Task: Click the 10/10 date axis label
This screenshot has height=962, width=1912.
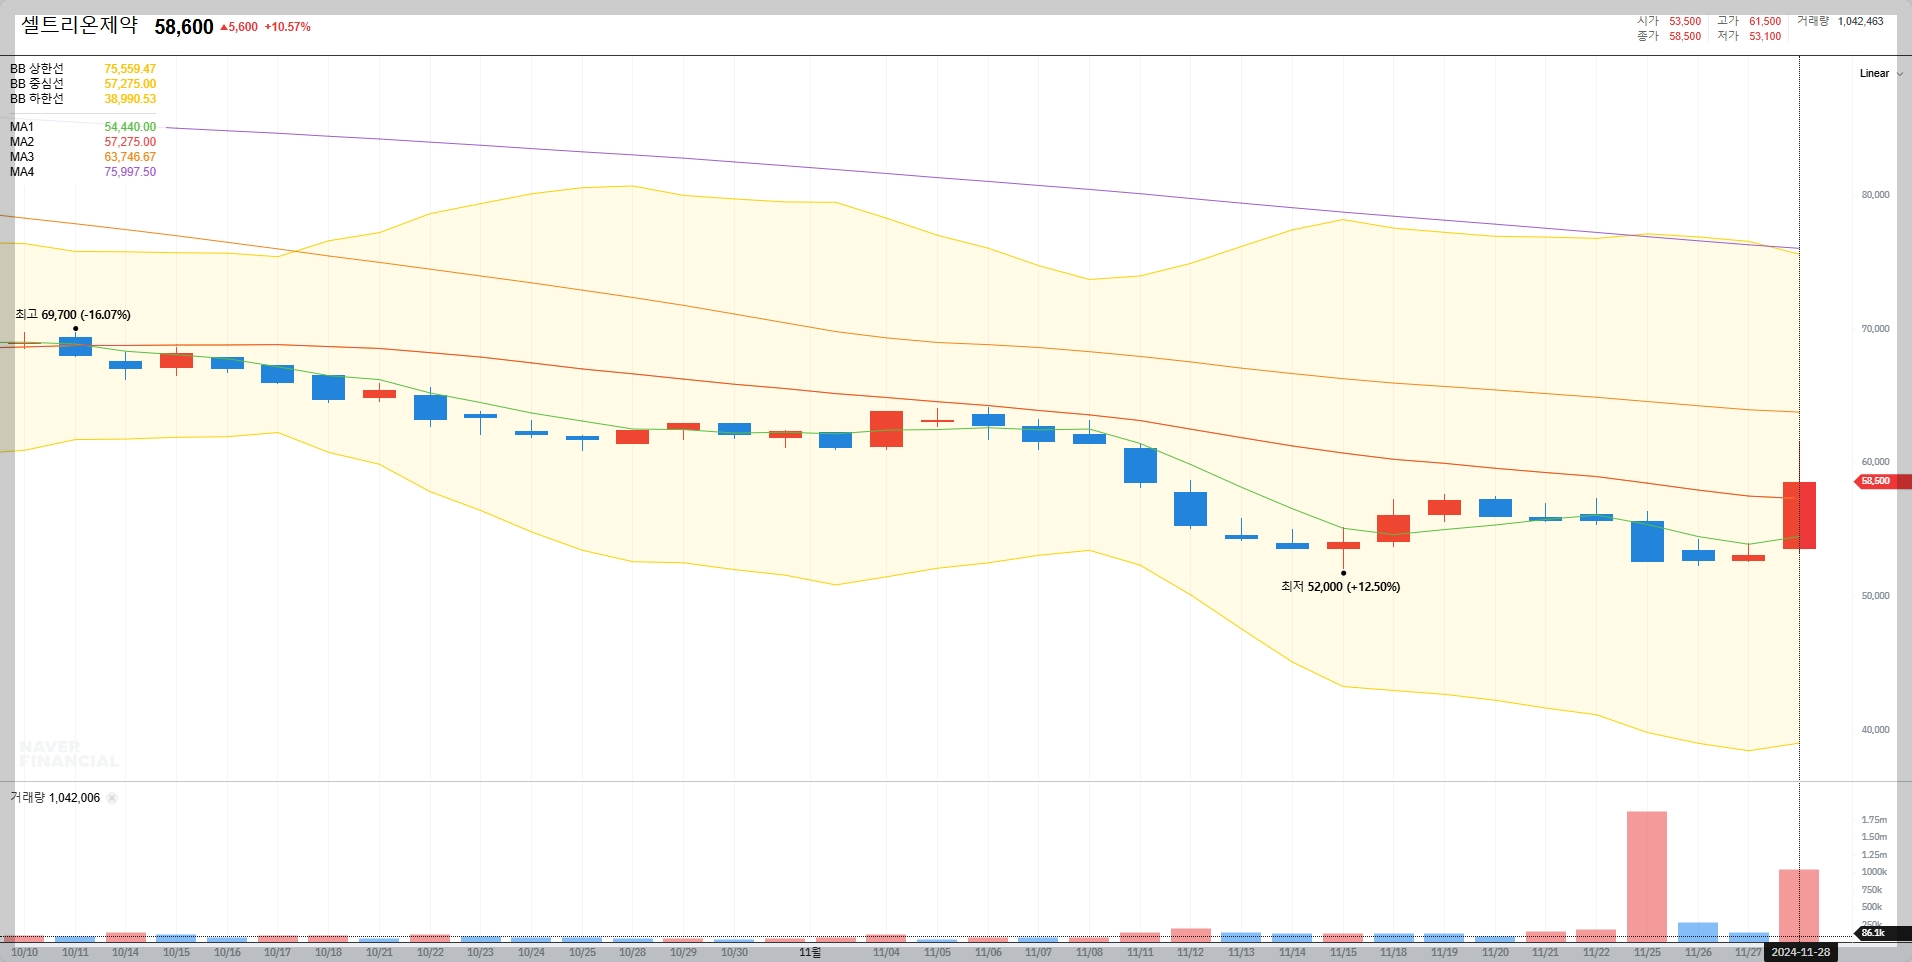Action: 24,953
